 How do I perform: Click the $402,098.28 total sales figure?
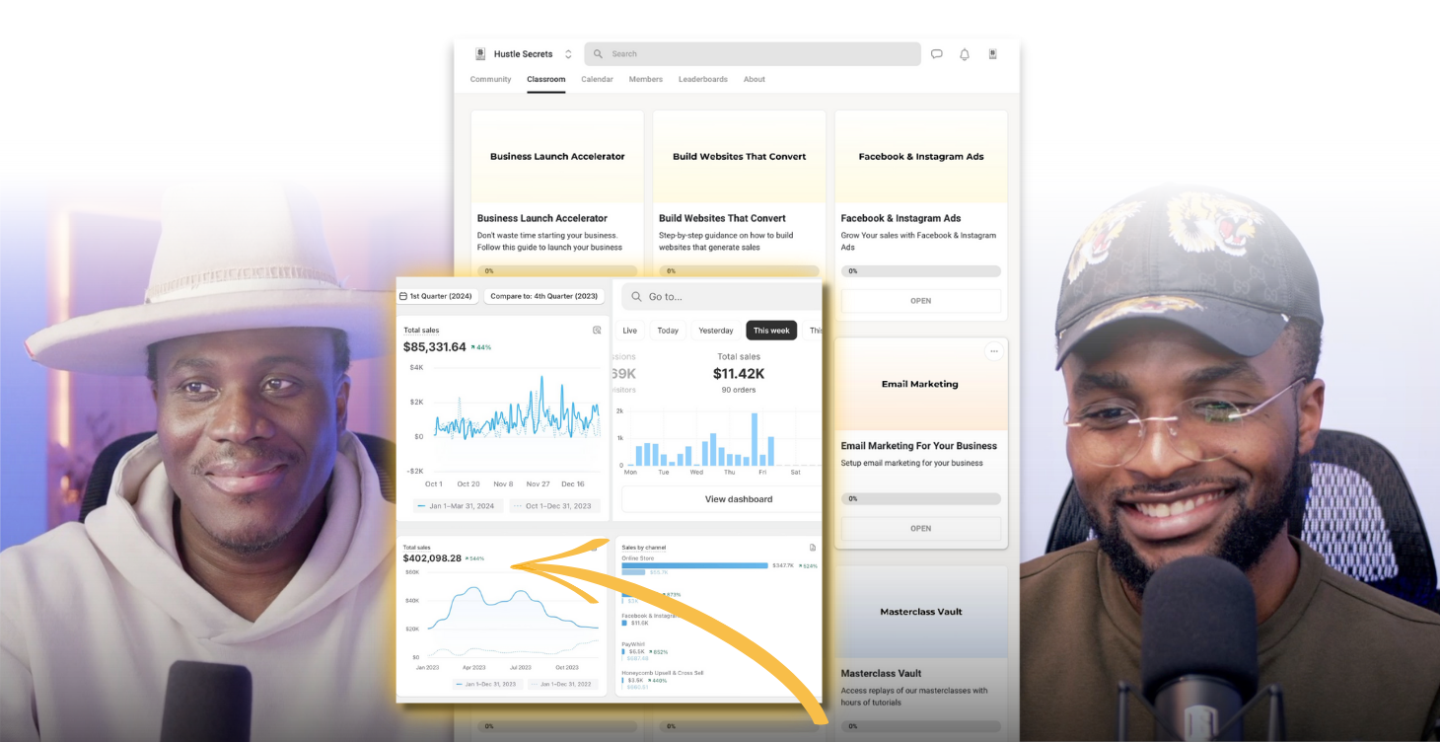pos(432,558)
